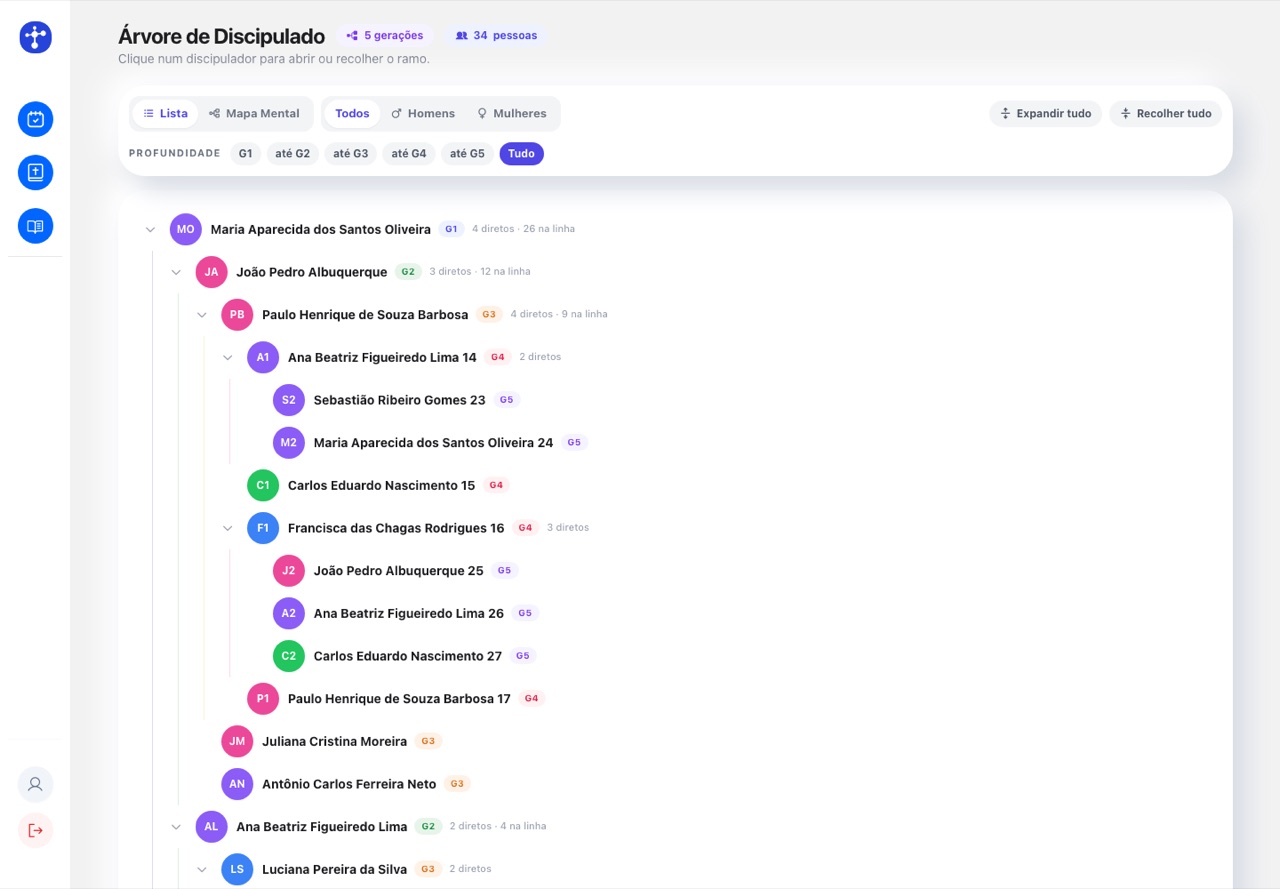1280x889 pixels.
Task: Click the JM avatar of Juliana Cristina Moreira
Action: coord(237,741)
